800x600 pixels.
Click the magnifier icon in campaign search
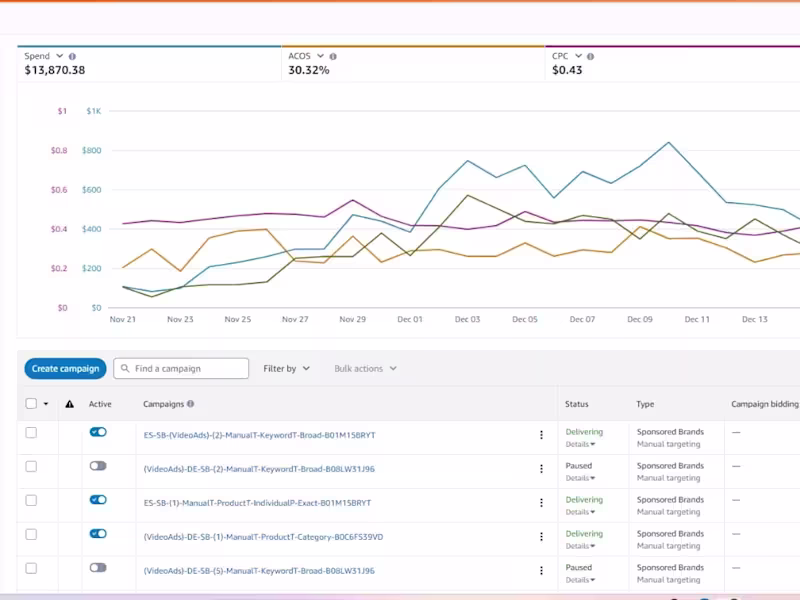[125, 369]
